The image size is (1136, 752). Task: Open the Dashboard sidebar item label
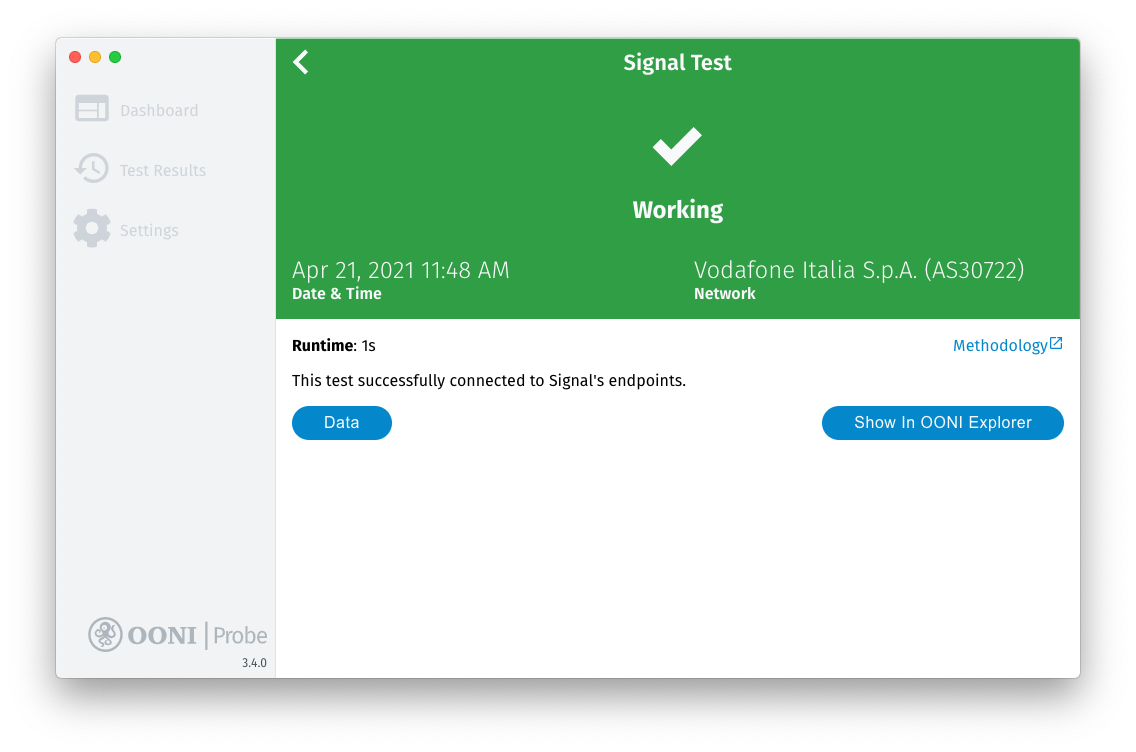pos(159,111)
